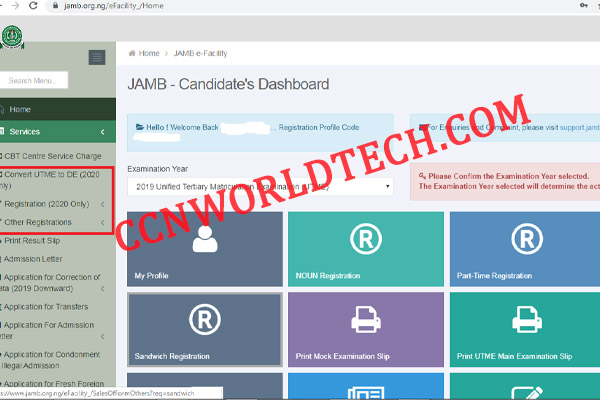Open Registration (2020 Only) menu item
The image size is (600, 400).
pos(47,204)
